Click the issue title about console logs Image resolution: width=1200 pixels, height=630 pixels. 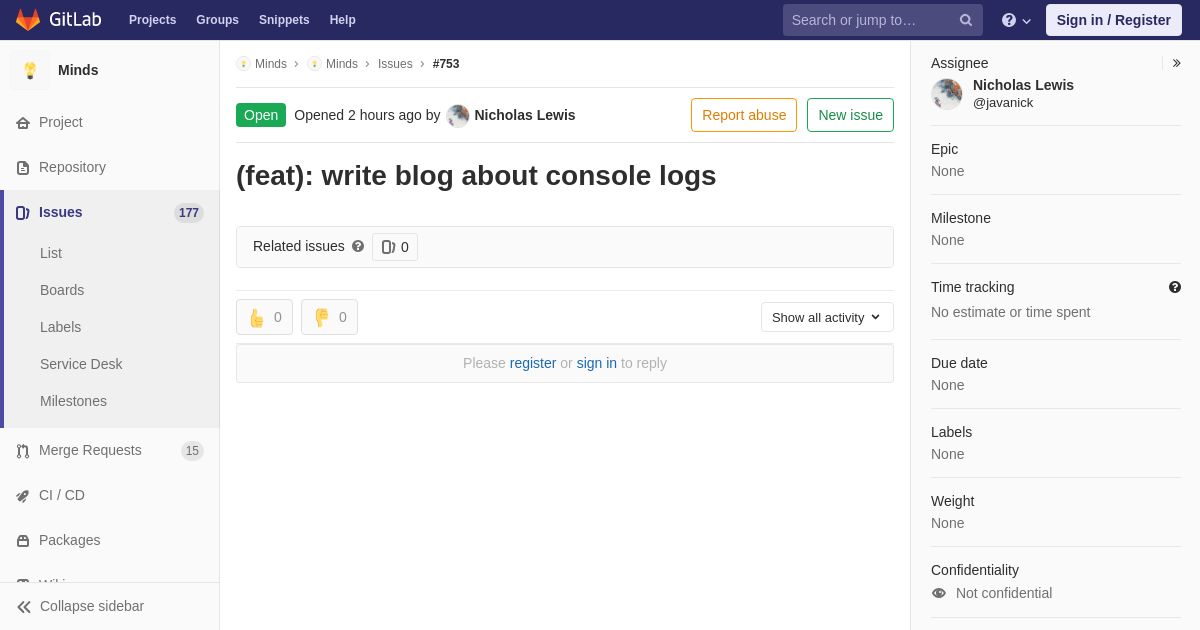pyautogui.click(x=476, y=176)
